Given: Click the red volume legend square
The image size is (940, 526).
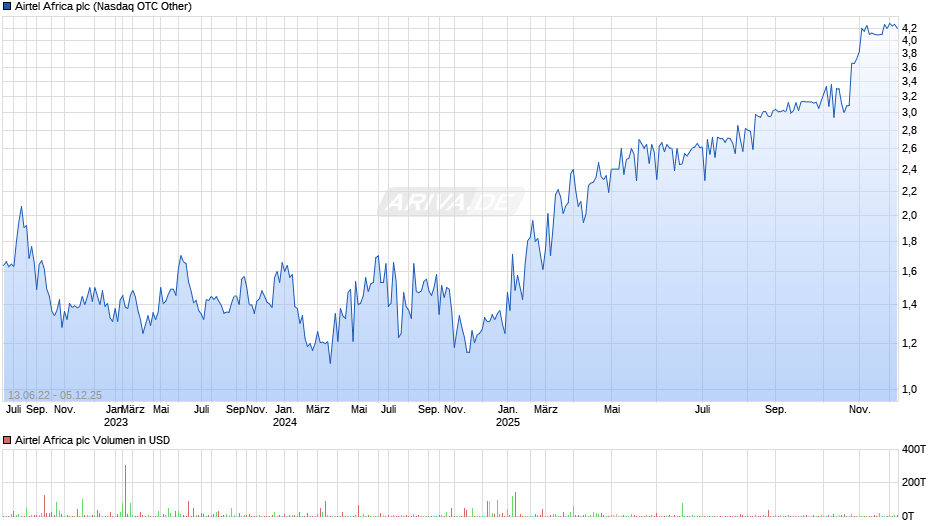Looking at the screenshot, I should [x=7, y=440].
